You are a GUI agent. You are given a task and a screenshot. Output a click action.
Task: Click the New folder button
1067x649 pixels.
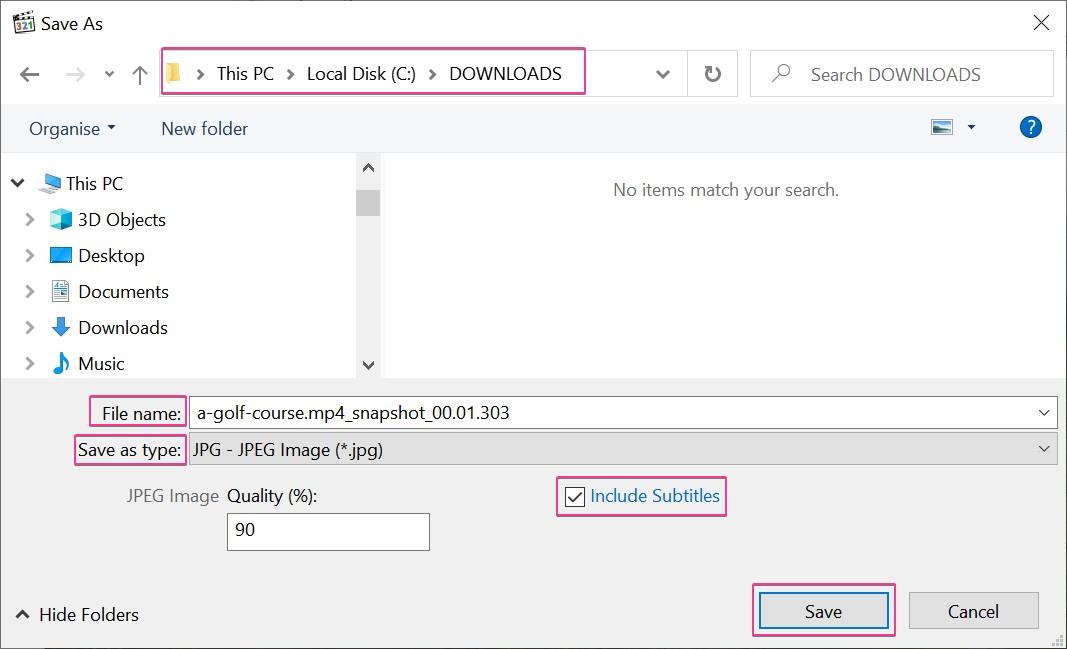[203, 128]
